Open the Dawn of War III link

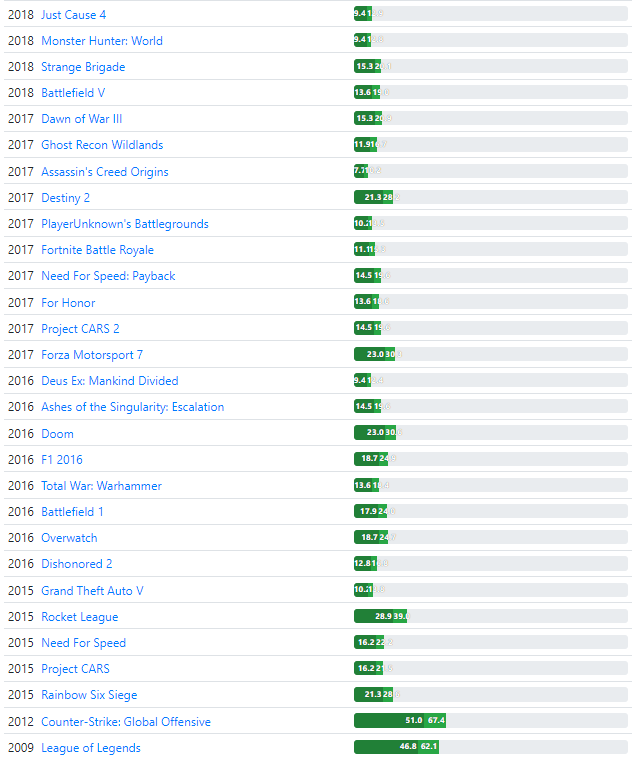(x=82, y=119)
